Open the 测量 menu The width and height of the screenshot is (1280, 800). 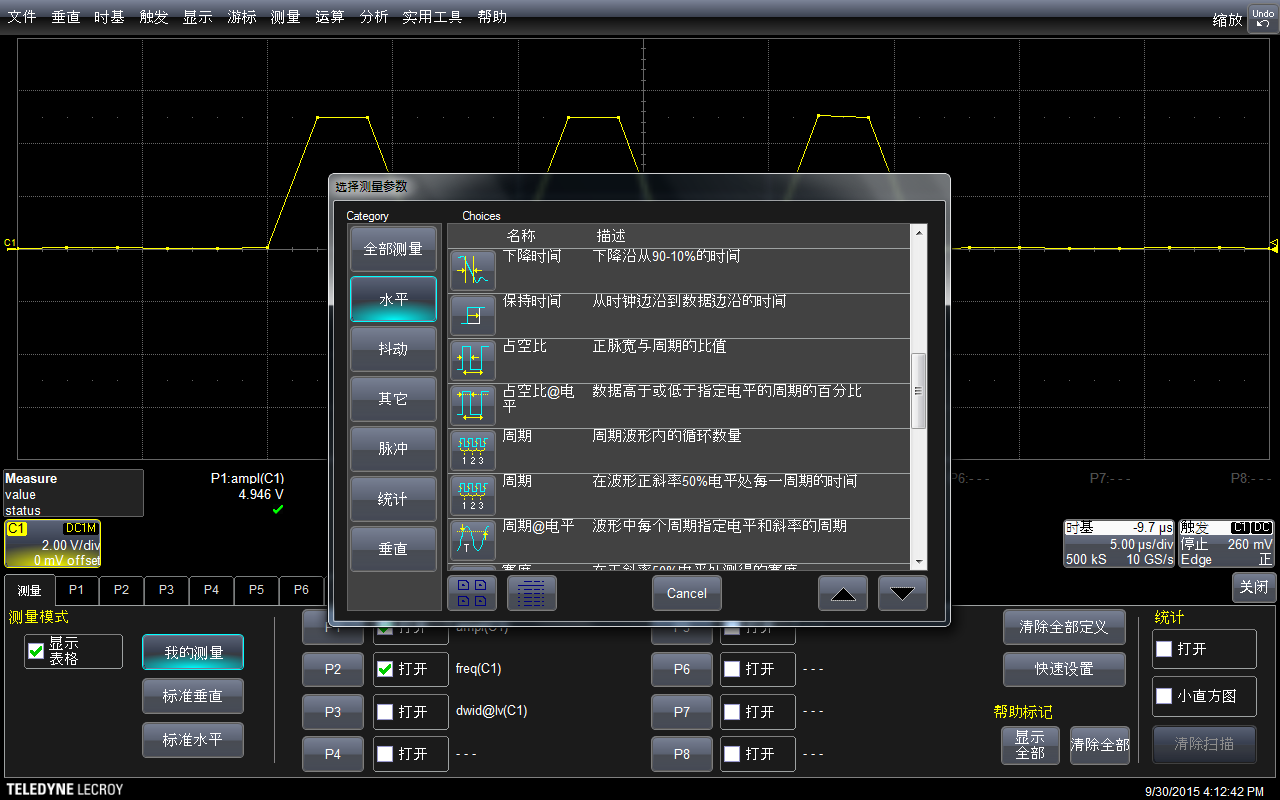[285, 17]
